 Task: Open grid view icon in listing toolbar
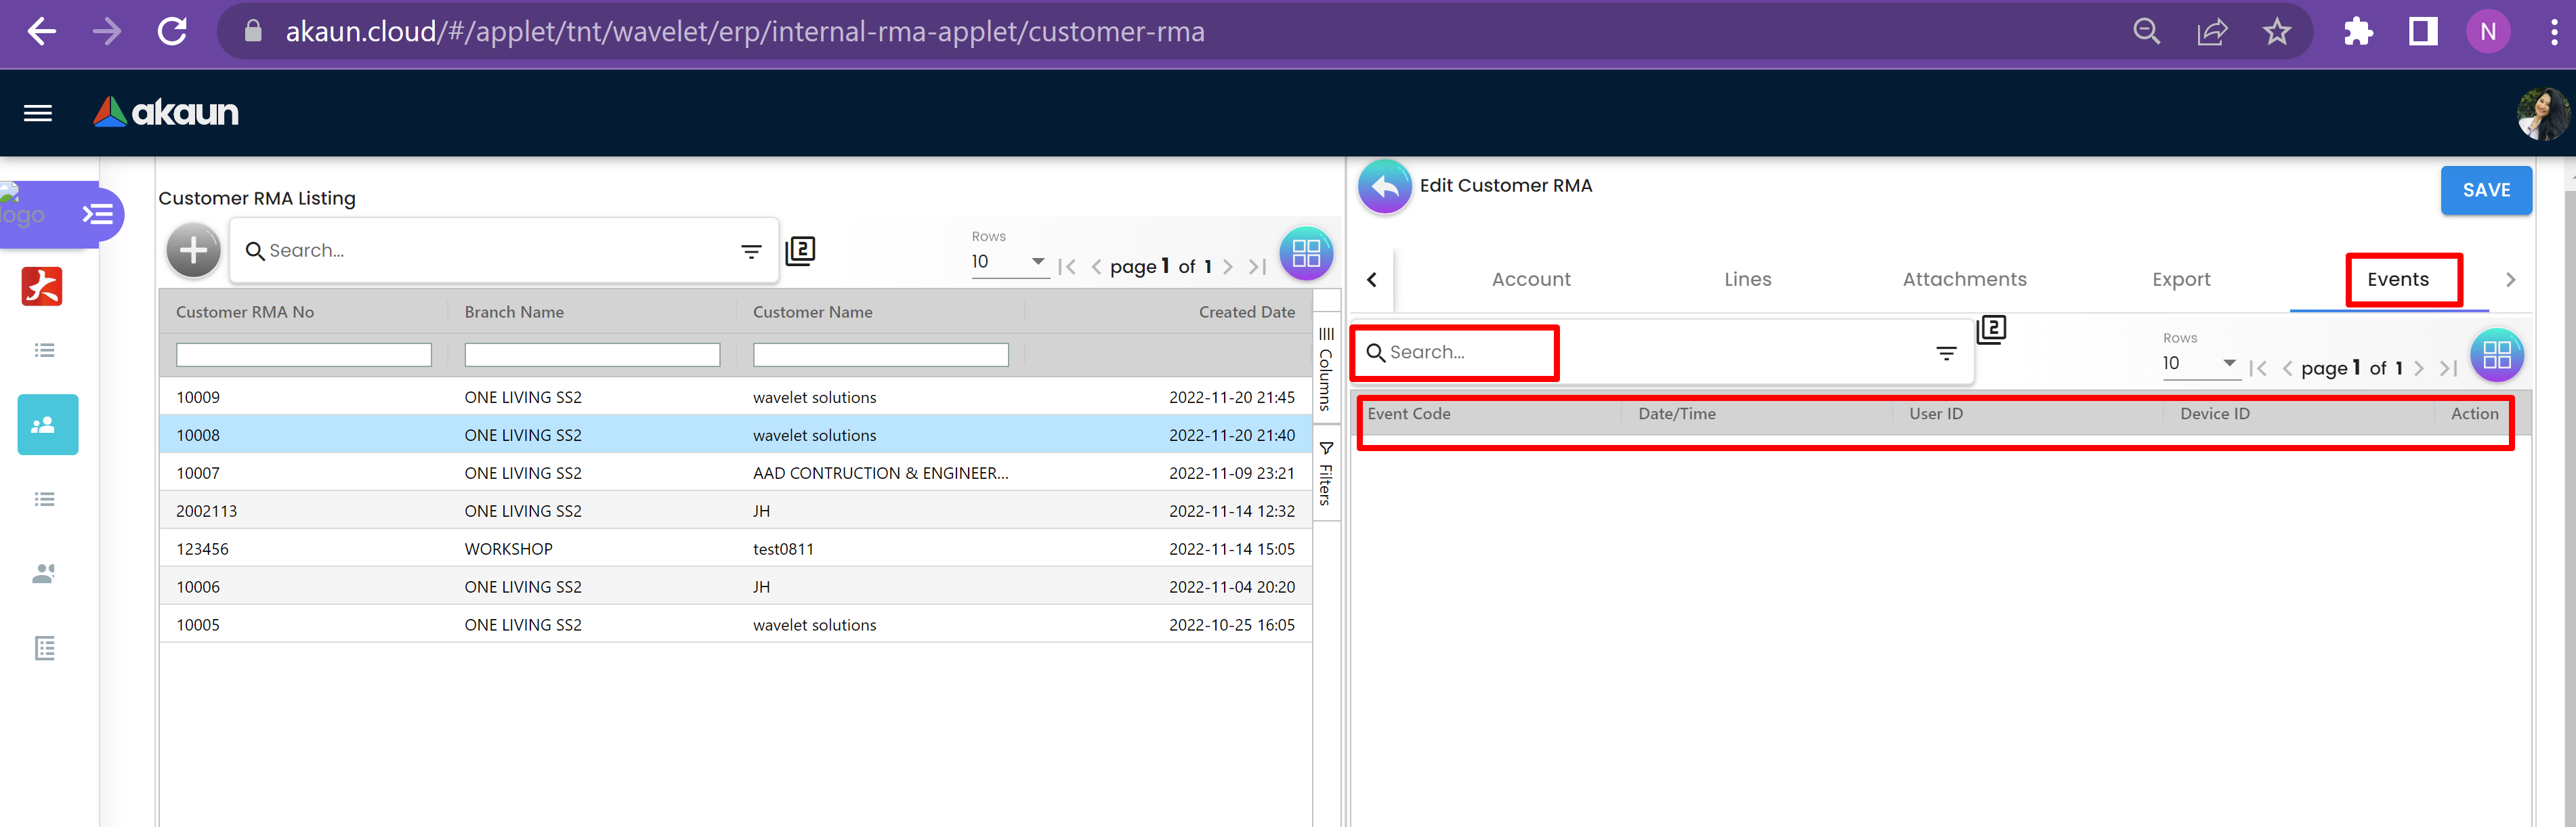point(1305,253)
